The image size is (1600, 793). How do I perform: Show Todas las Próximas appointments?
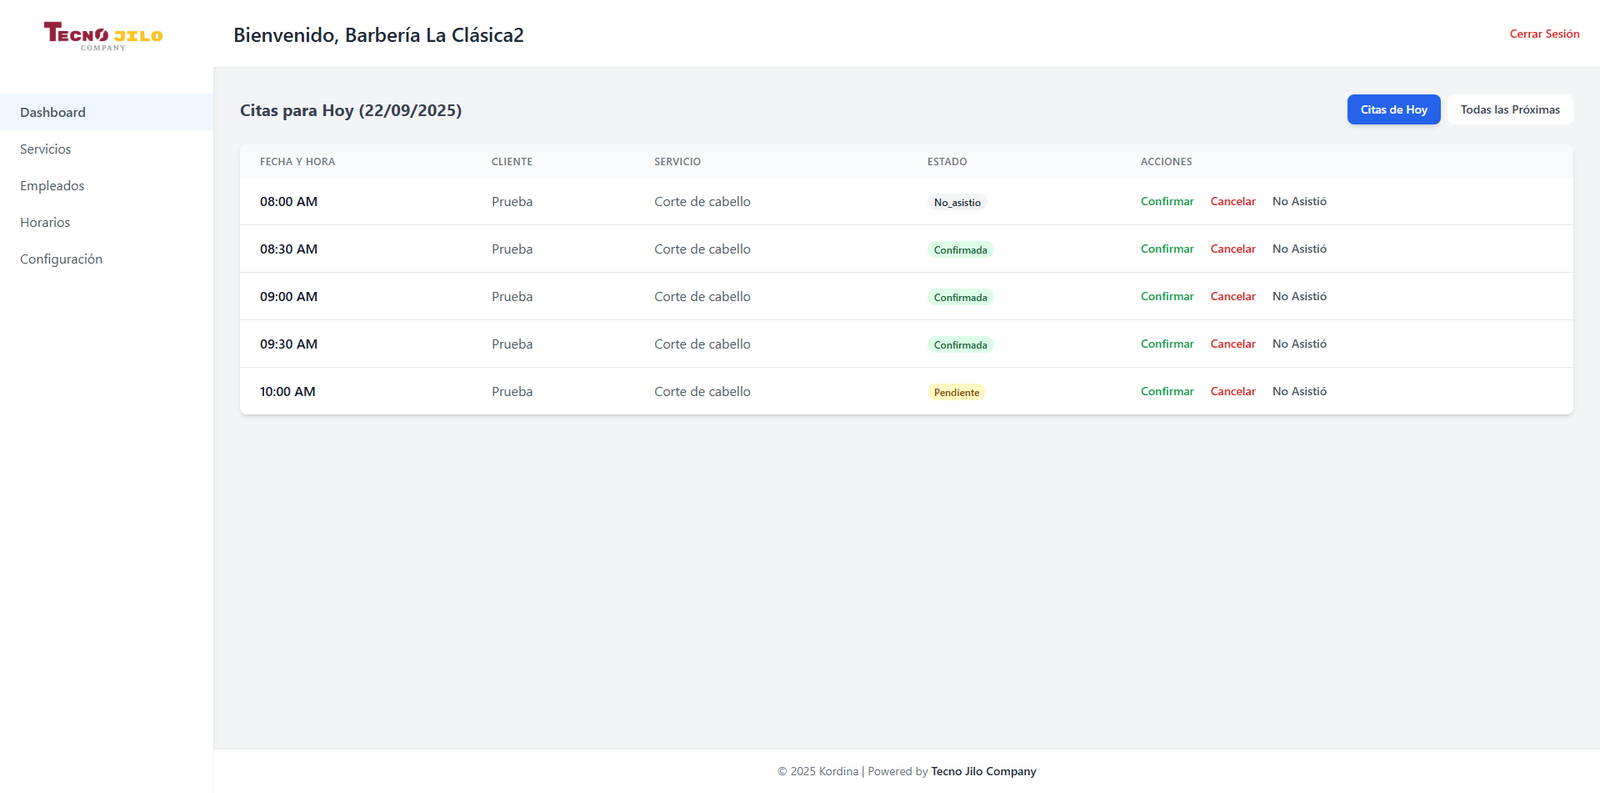coord(1509,110)
